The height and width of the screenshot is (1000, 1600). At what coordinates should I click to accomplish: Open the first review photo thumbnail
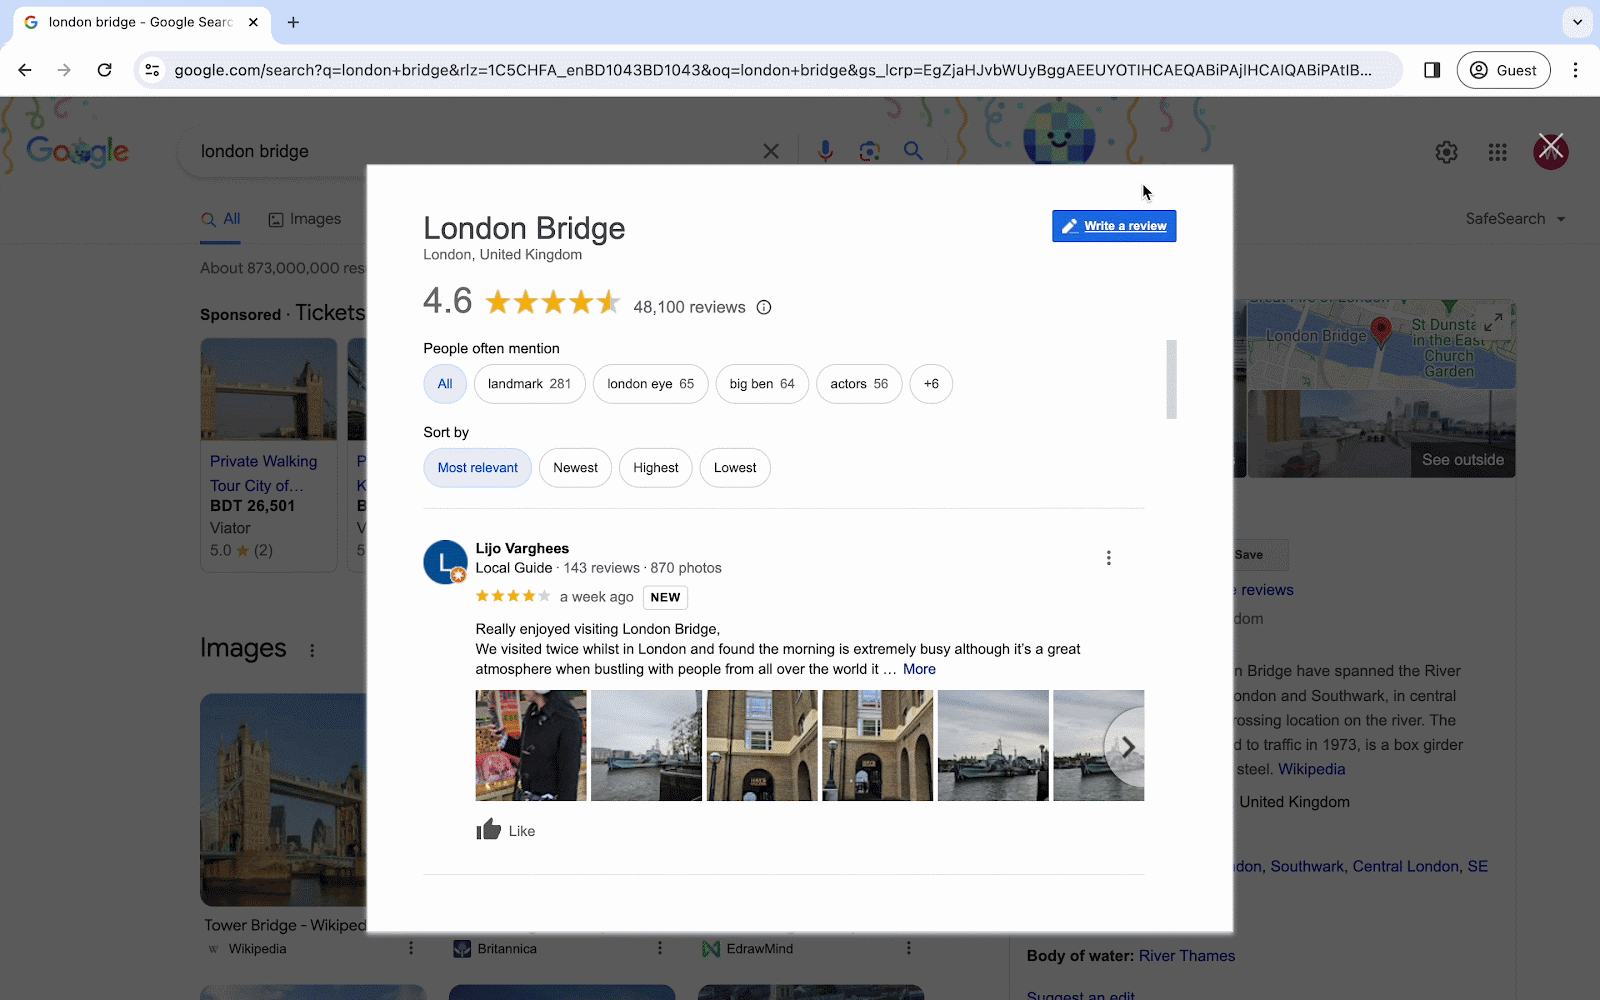point(530,745)
